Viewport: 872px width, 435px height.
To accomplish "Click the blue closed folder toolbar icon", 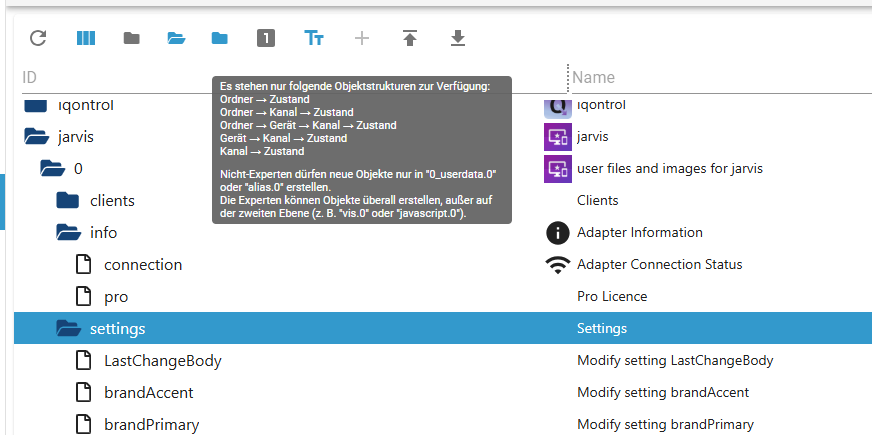I will (220, 39).
